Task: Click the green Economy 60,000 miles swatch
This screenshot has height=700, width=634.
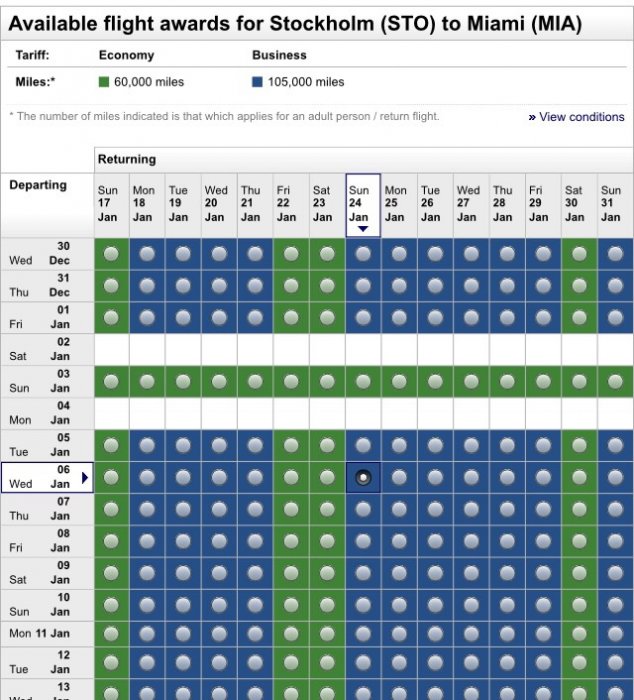Action: [104, 82]
